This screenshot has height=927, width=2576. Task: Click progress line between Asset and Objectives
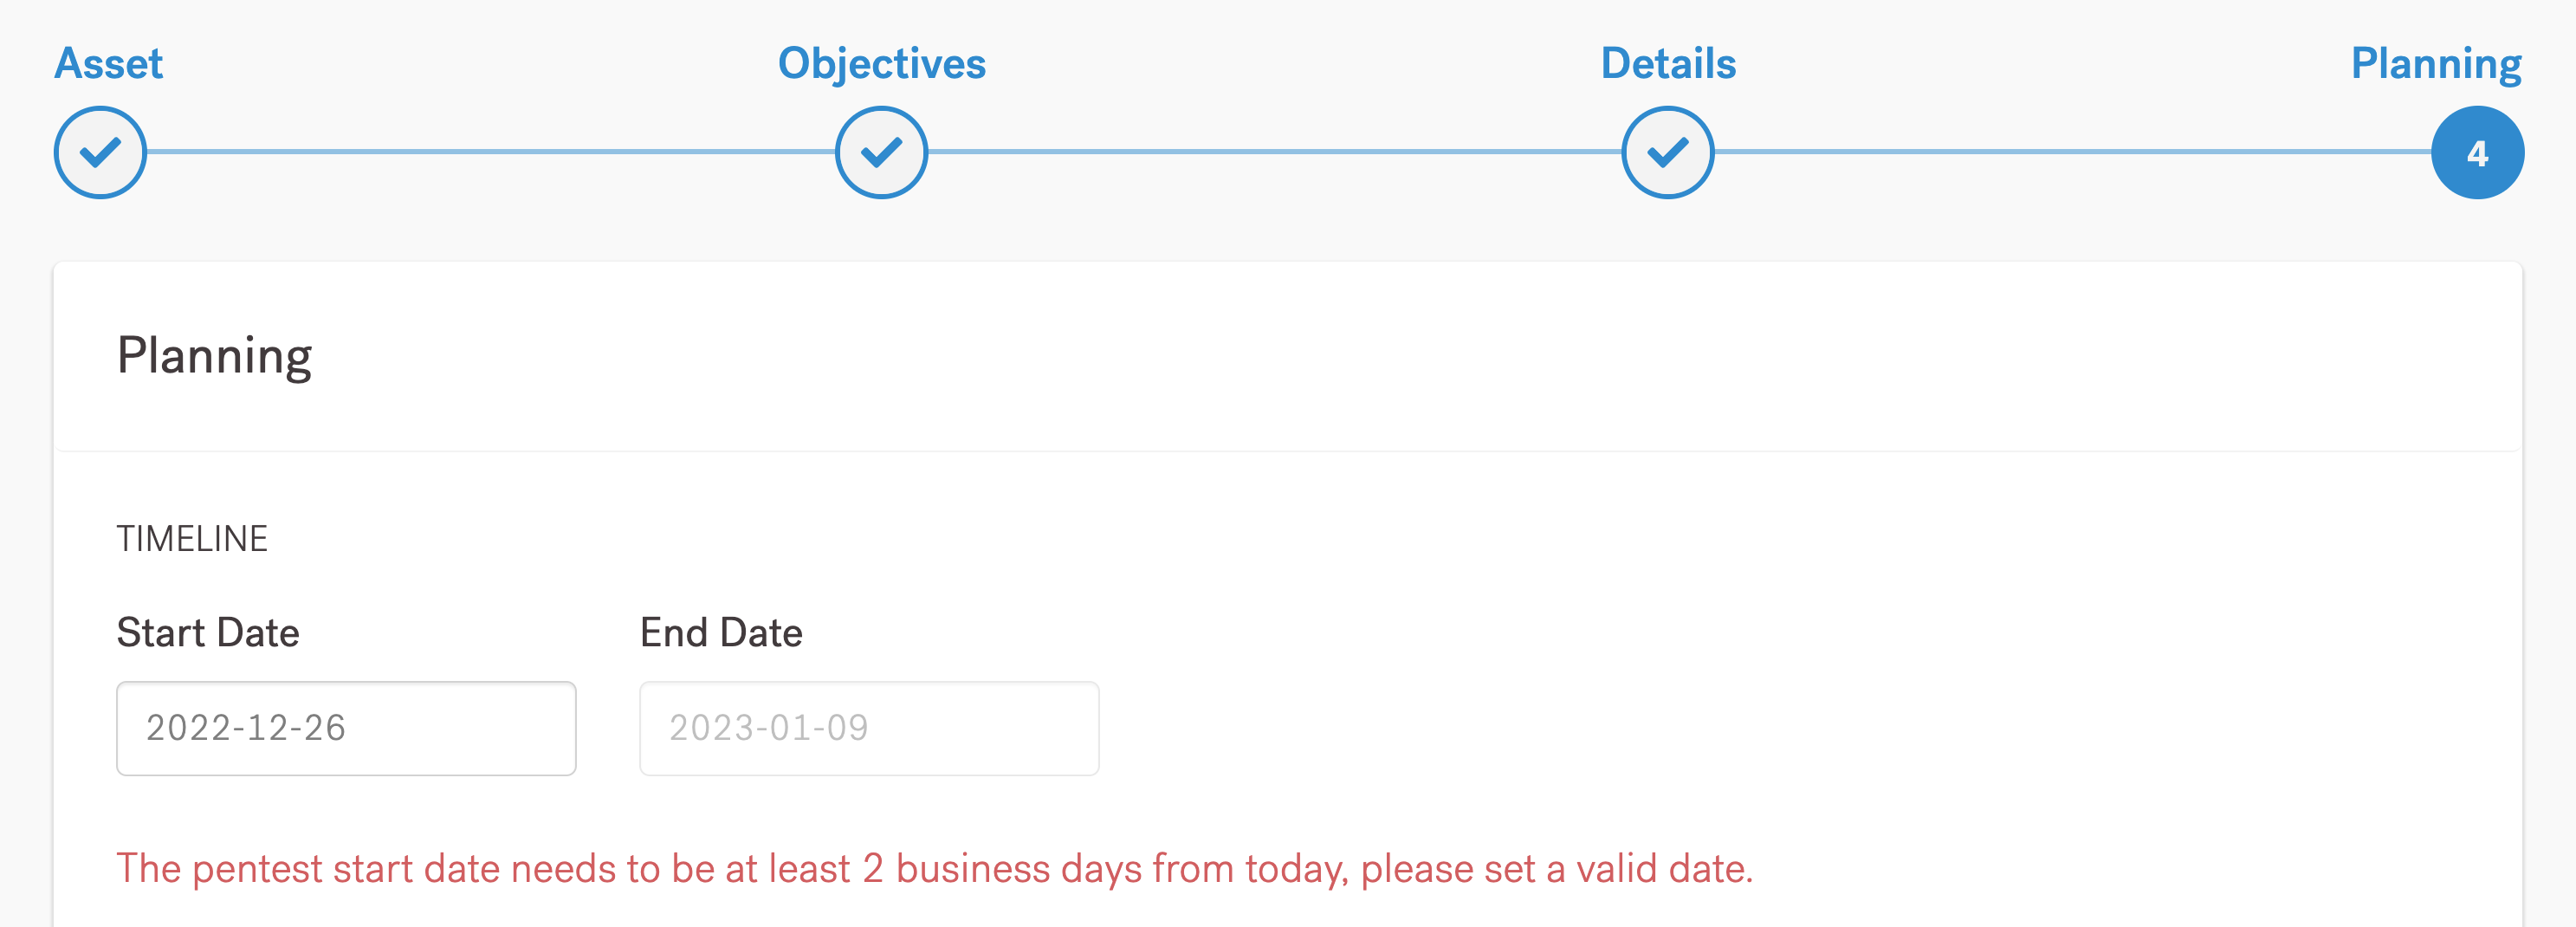(490, 152)
